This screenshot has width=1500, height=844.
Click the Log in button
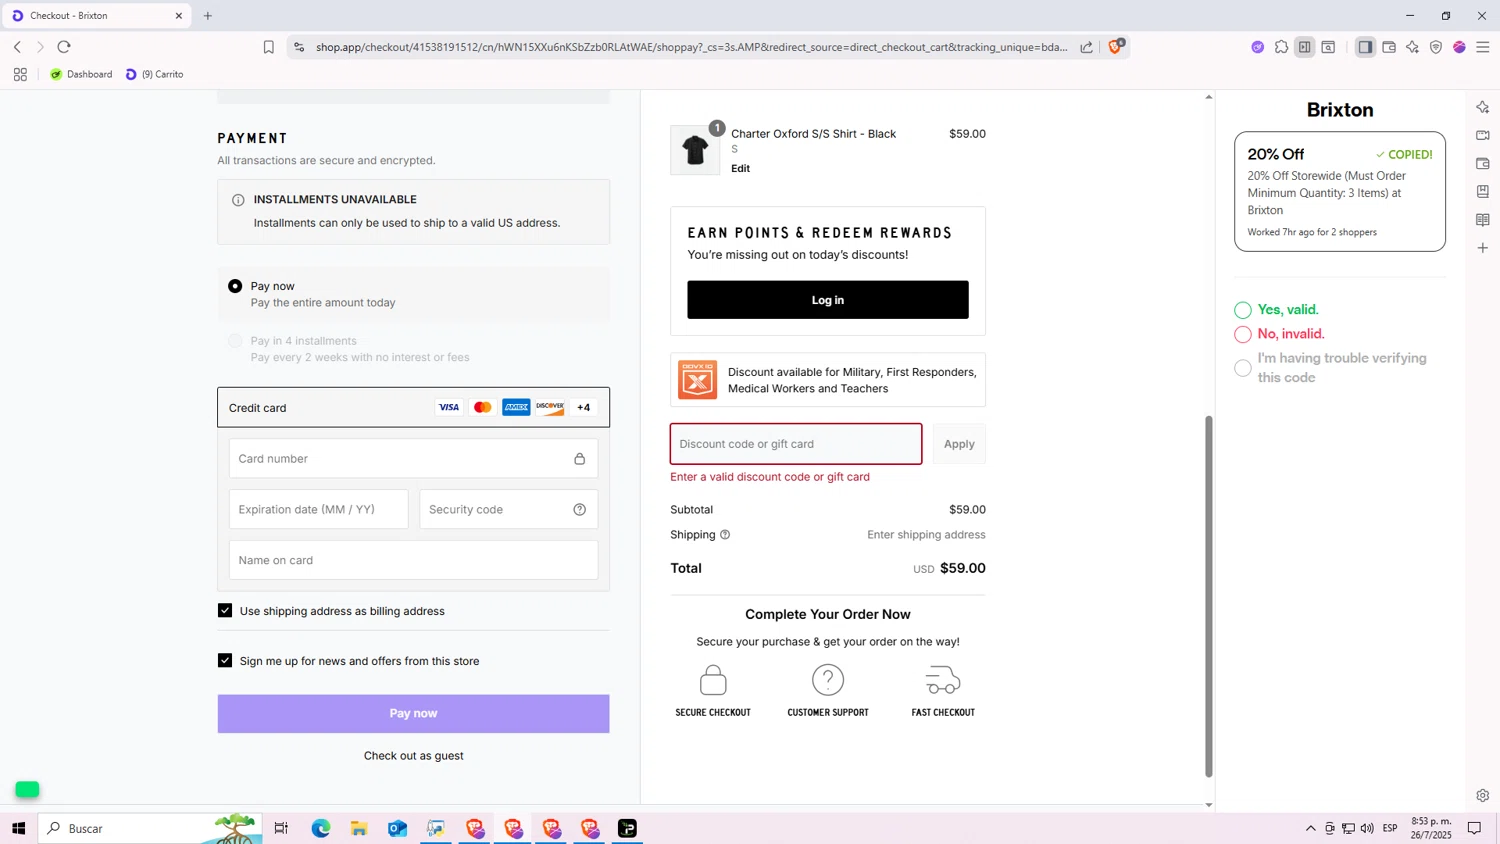click(828, 300)
